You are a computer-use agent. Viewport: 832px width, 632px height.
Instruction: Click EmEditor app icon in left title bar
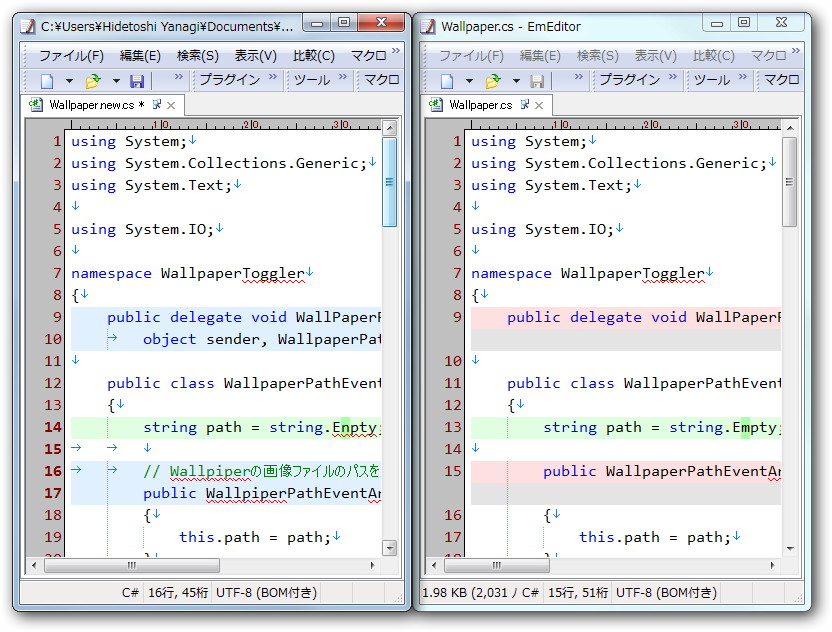pyautogui.click(x=28, y=27)
